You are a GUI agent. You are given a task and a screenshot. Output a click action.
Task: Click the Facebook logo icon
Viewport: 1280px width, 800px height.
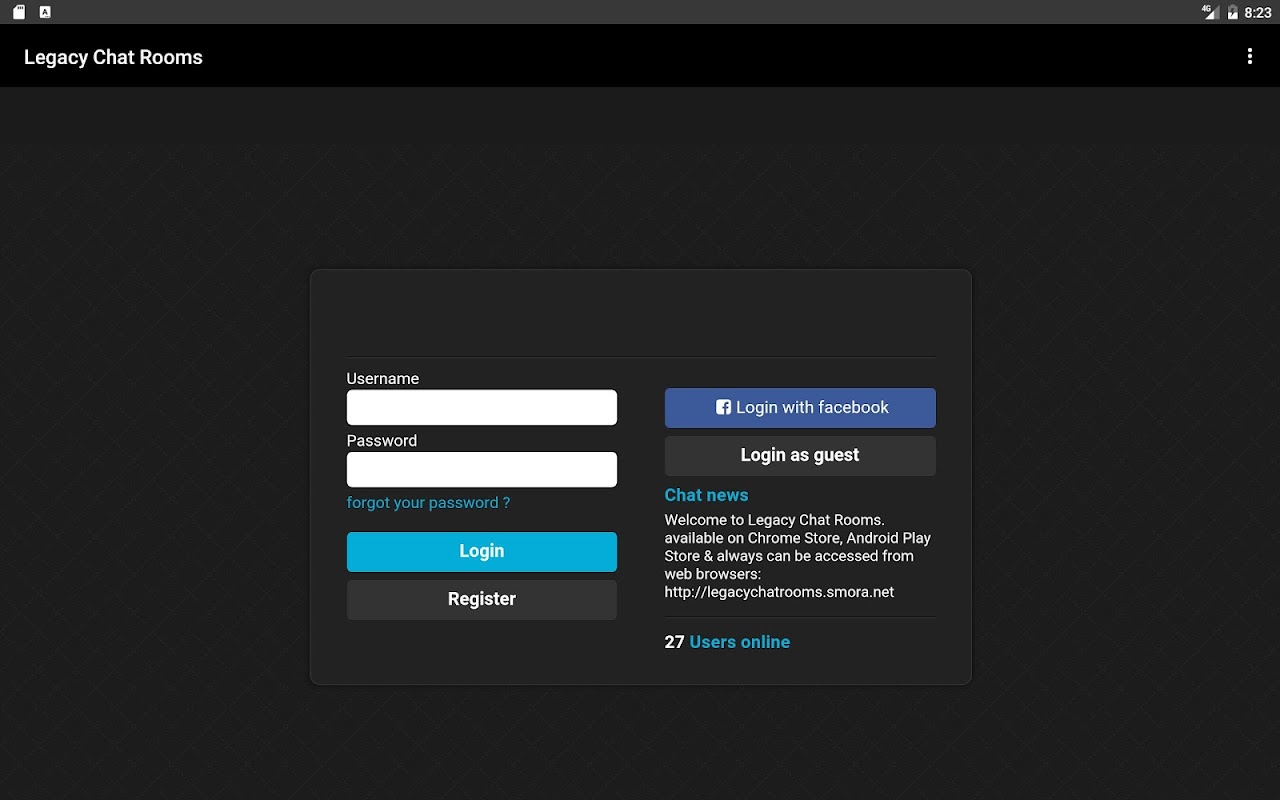(724, 407)
